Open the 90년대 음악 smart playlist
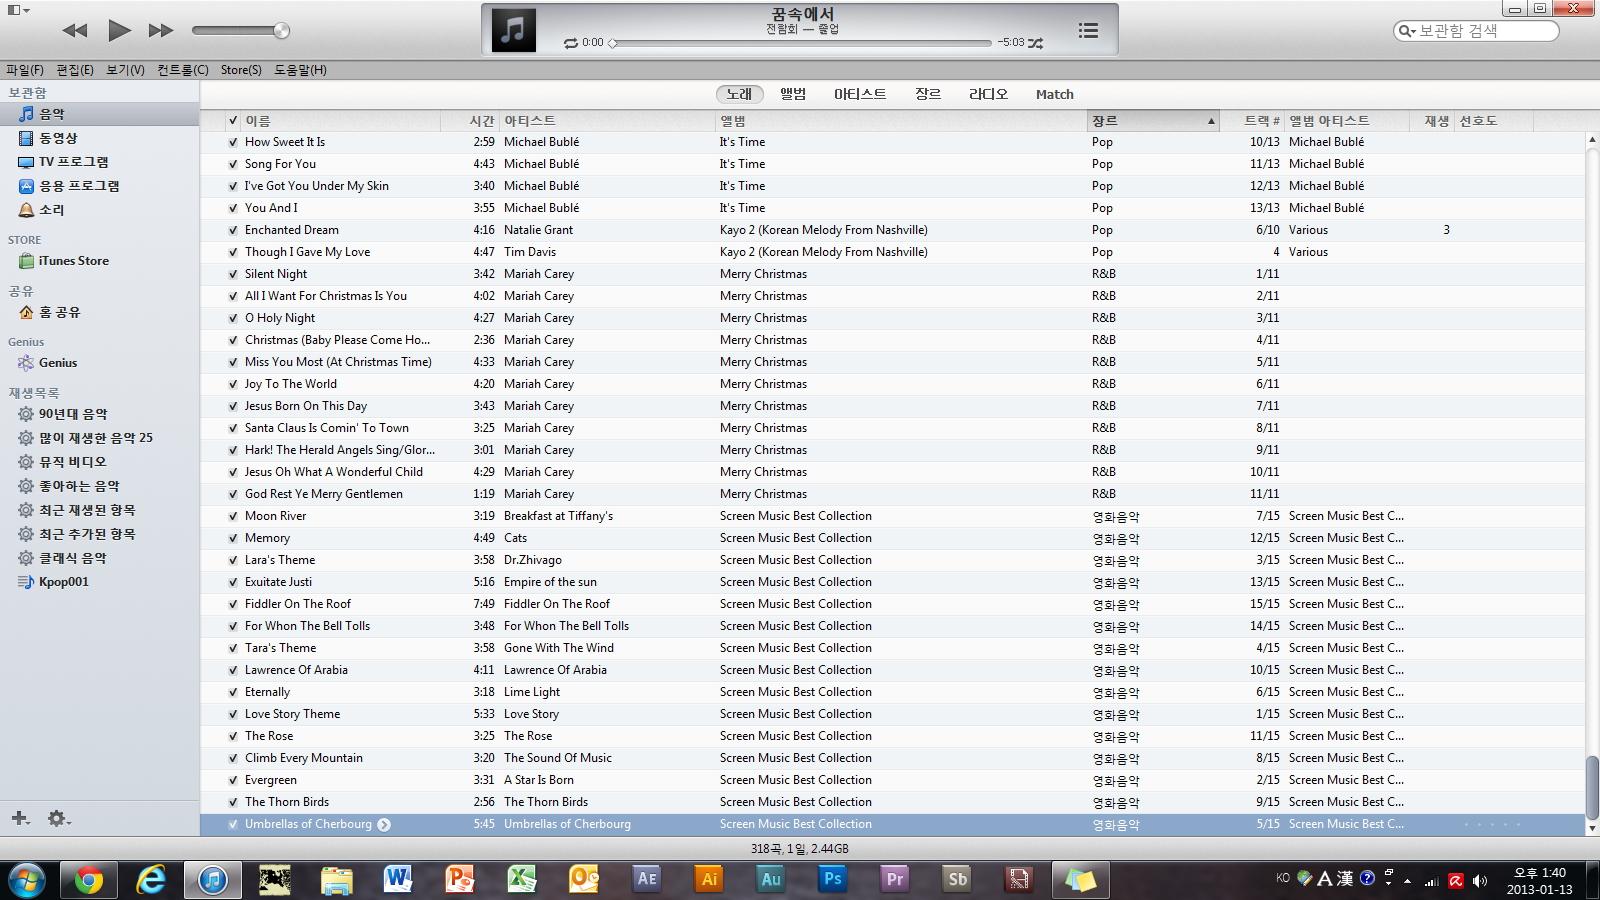 point(100,414)
